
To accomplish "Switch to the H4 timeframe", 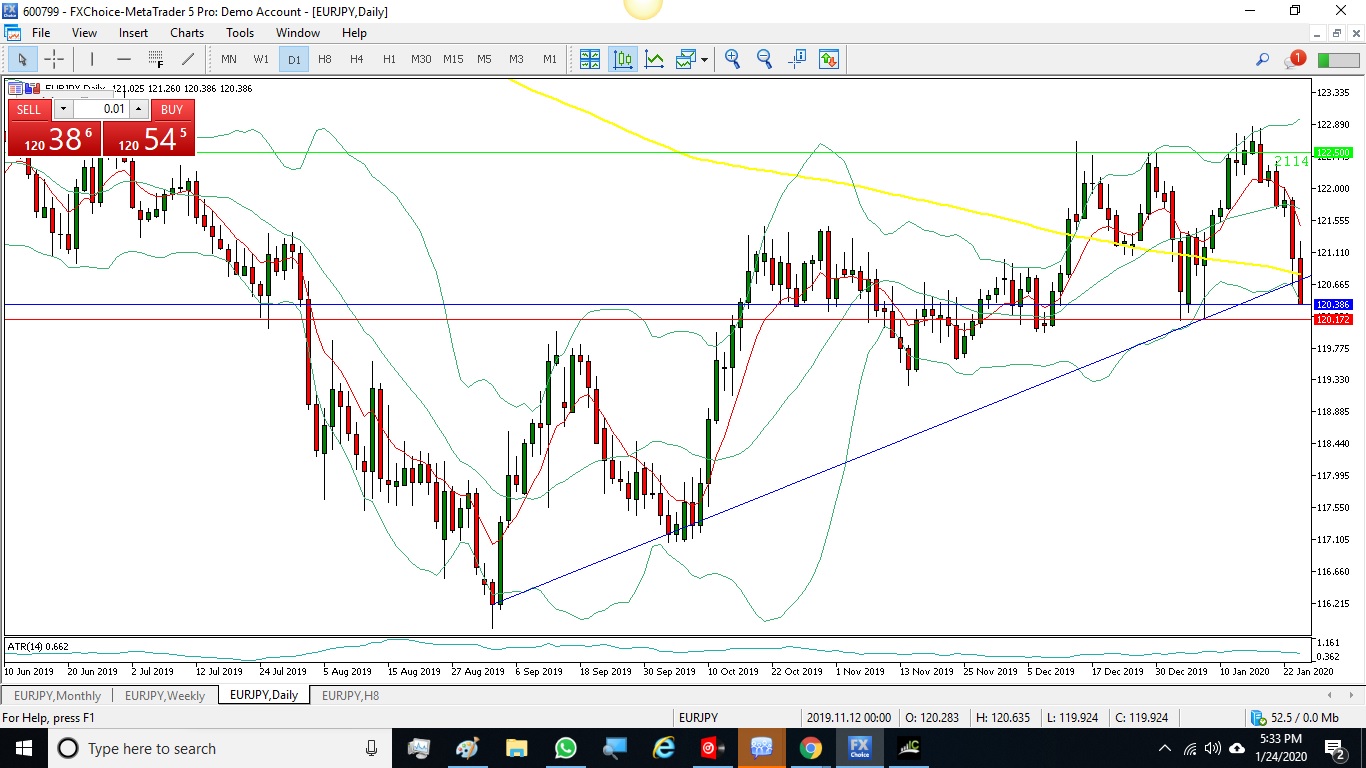I will pos(357,59).
